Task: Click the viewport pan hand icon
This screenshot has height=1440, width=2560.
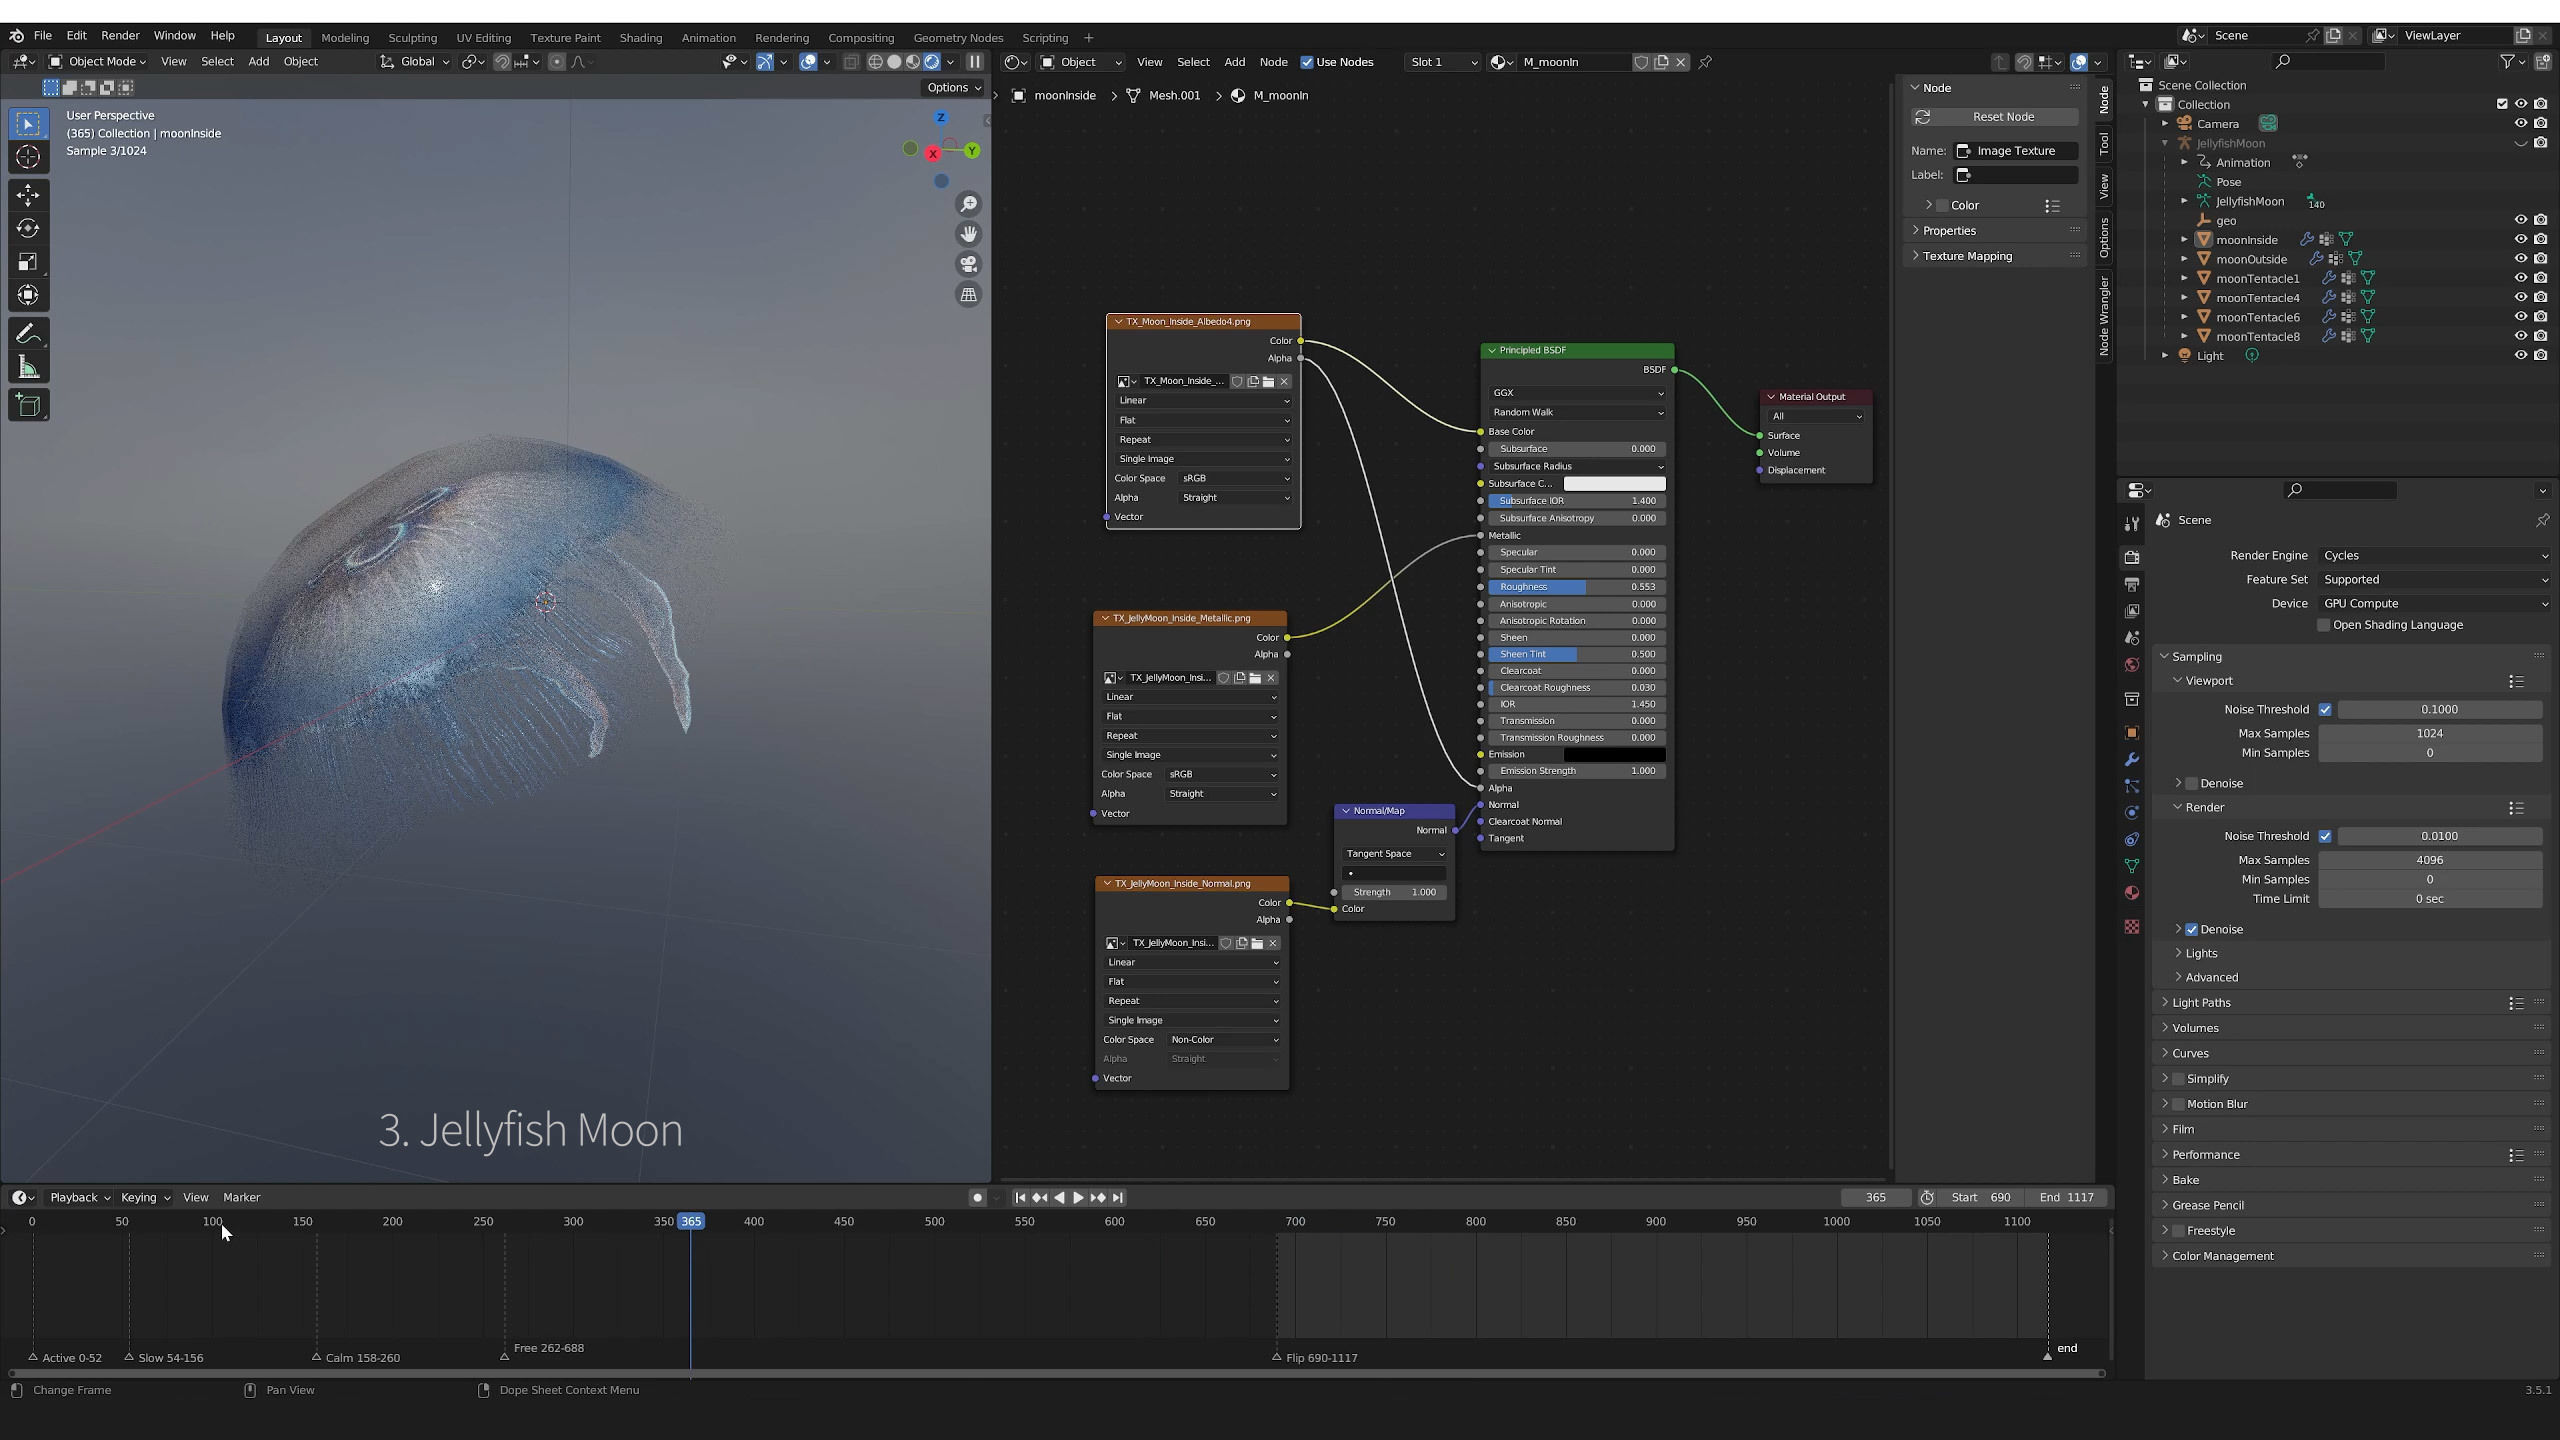Action: click(x=968, y=234)
